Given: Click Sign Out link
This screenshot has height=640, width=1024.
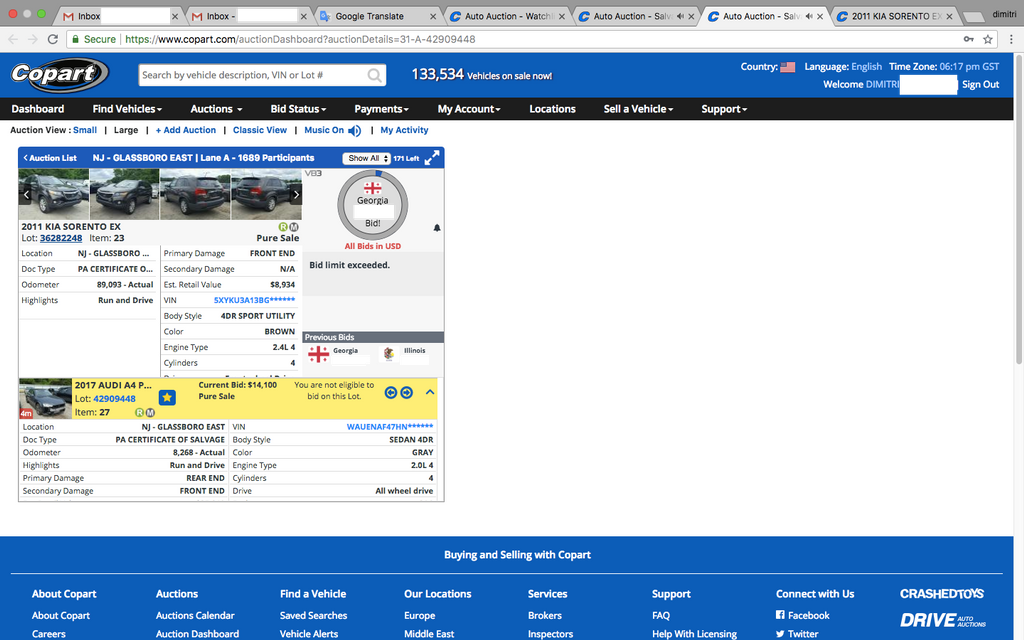Looking at the screenshot, I should coord(980,84).
